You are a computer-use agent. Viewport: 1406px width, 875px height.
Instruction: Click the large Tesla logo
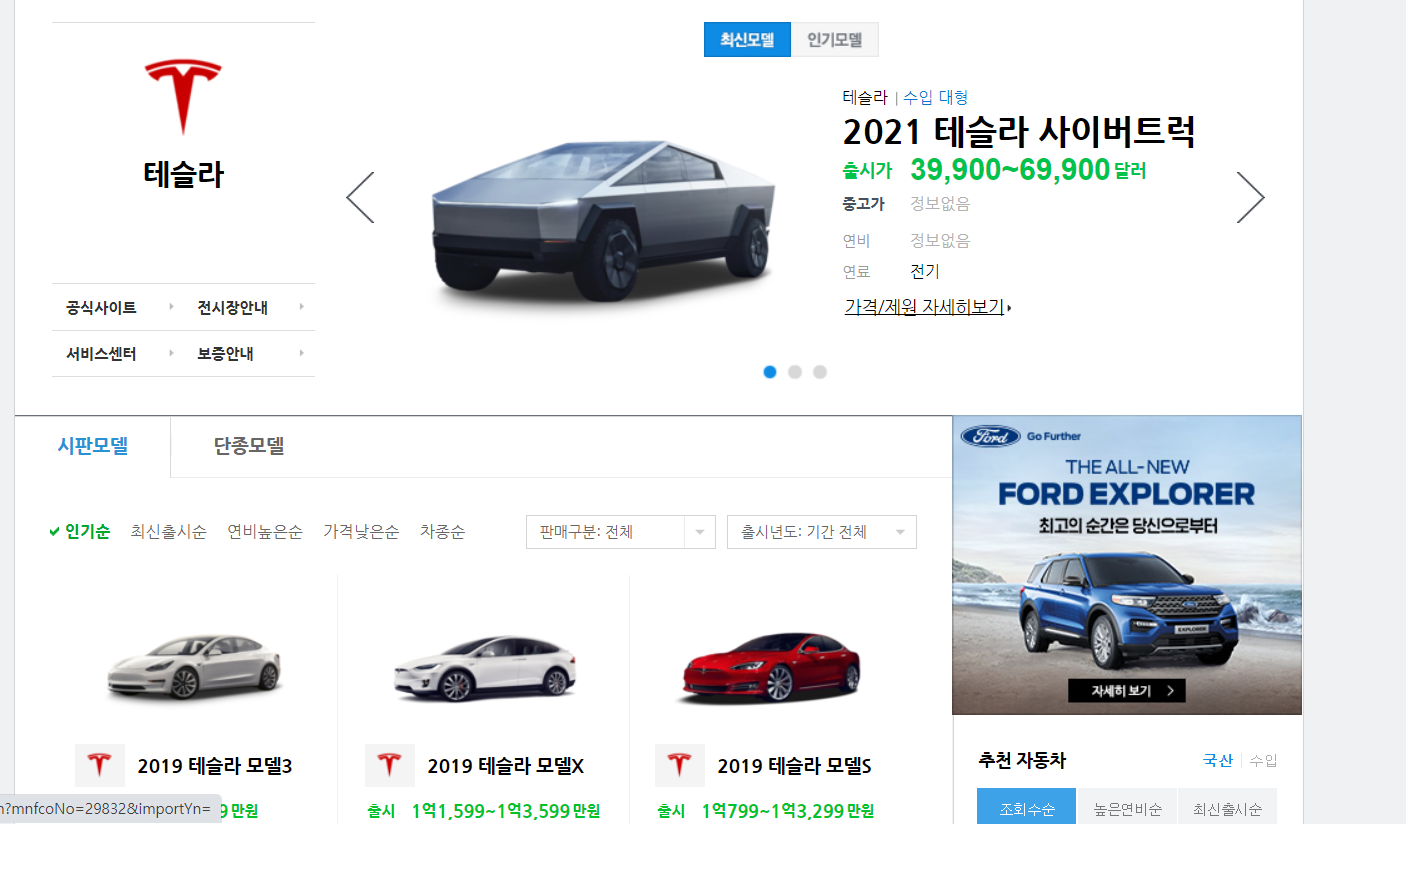(x=183, y=96)
